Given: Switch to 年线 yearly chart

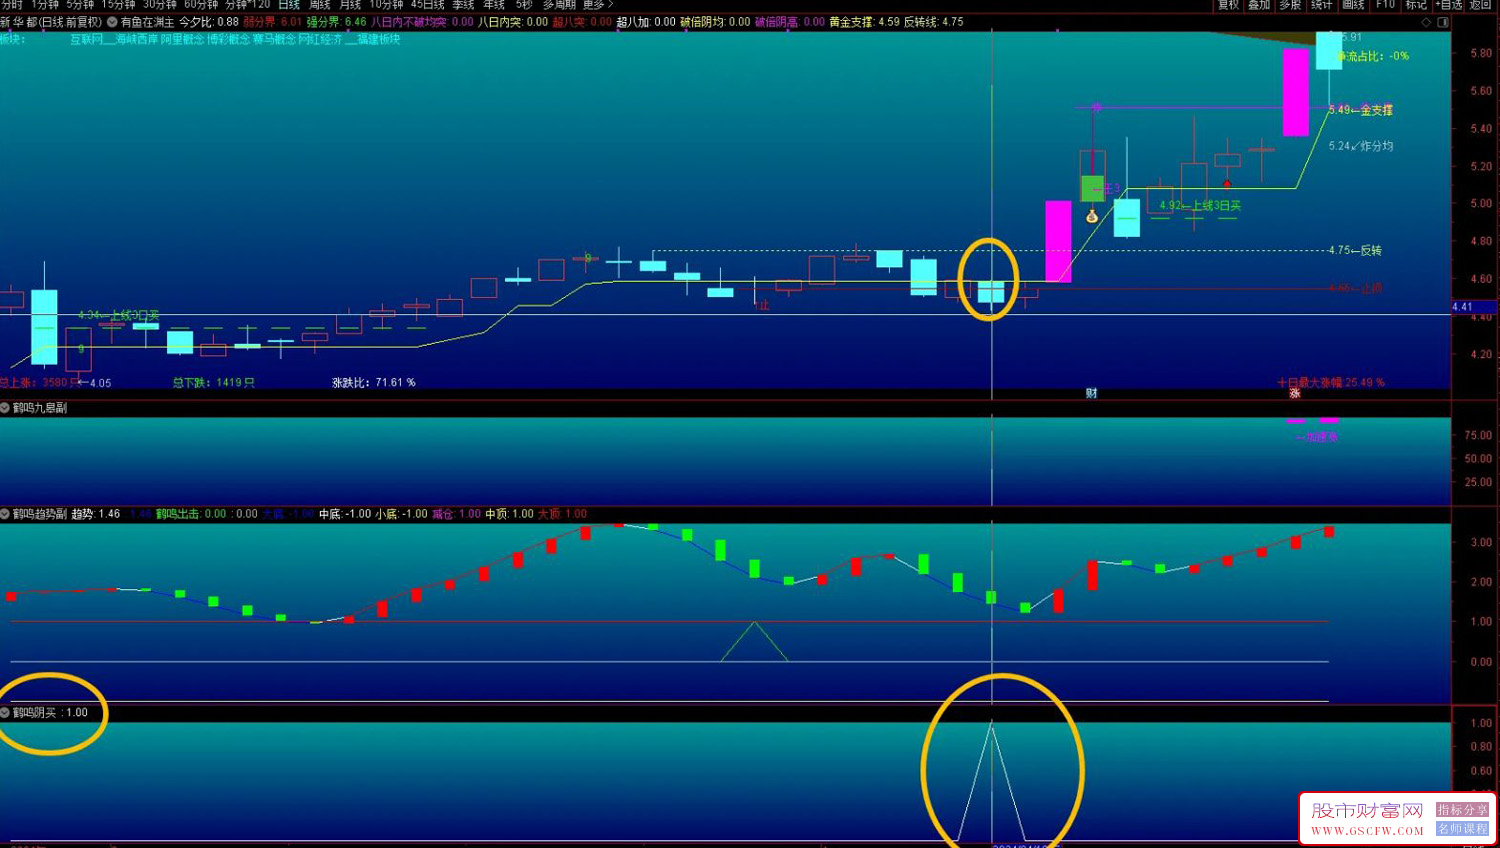Looking at the screenshot, I should click(x=494, y=5).
